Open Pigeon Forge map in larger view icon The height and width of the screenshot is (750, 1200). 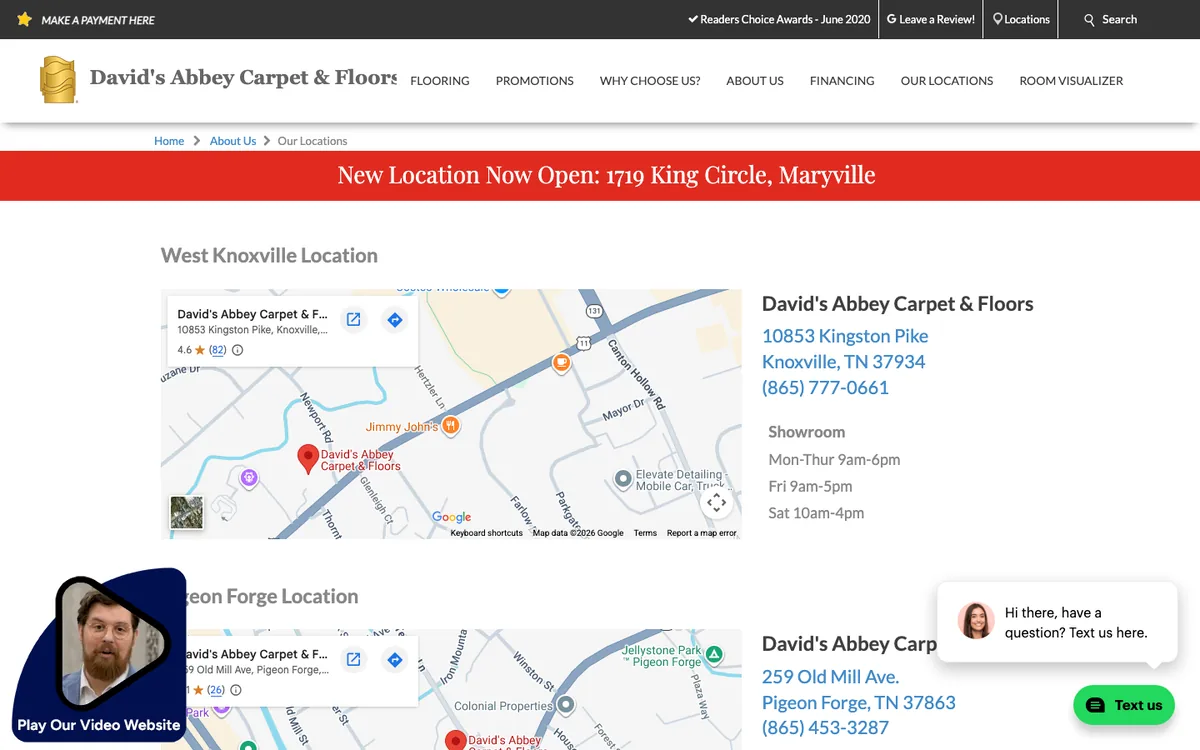(353, 660)
